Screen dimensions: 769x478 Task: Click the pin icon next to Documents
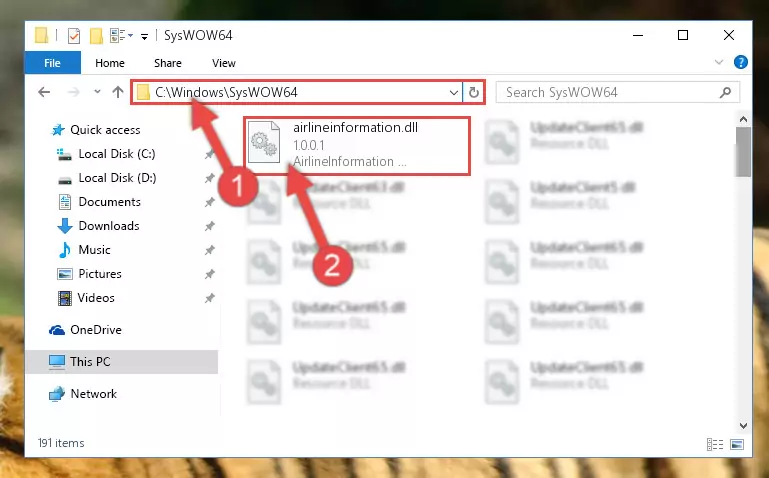click(x=209, y=202)
